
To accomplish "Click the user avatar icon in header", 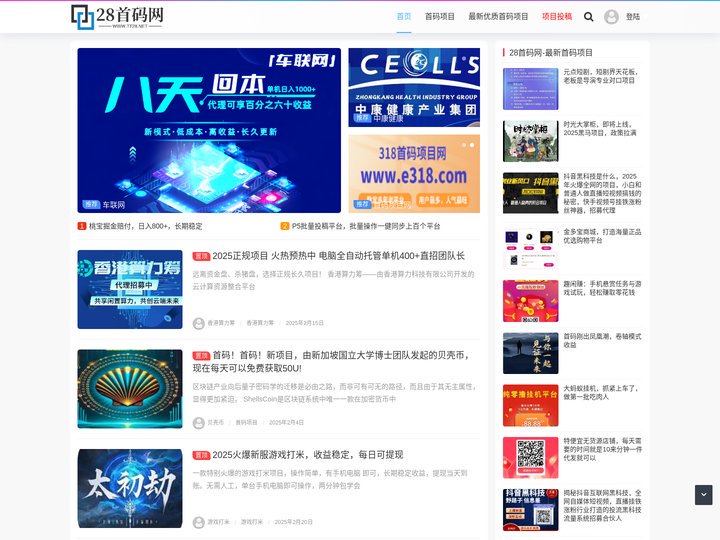I will click(x=611, y=17).
